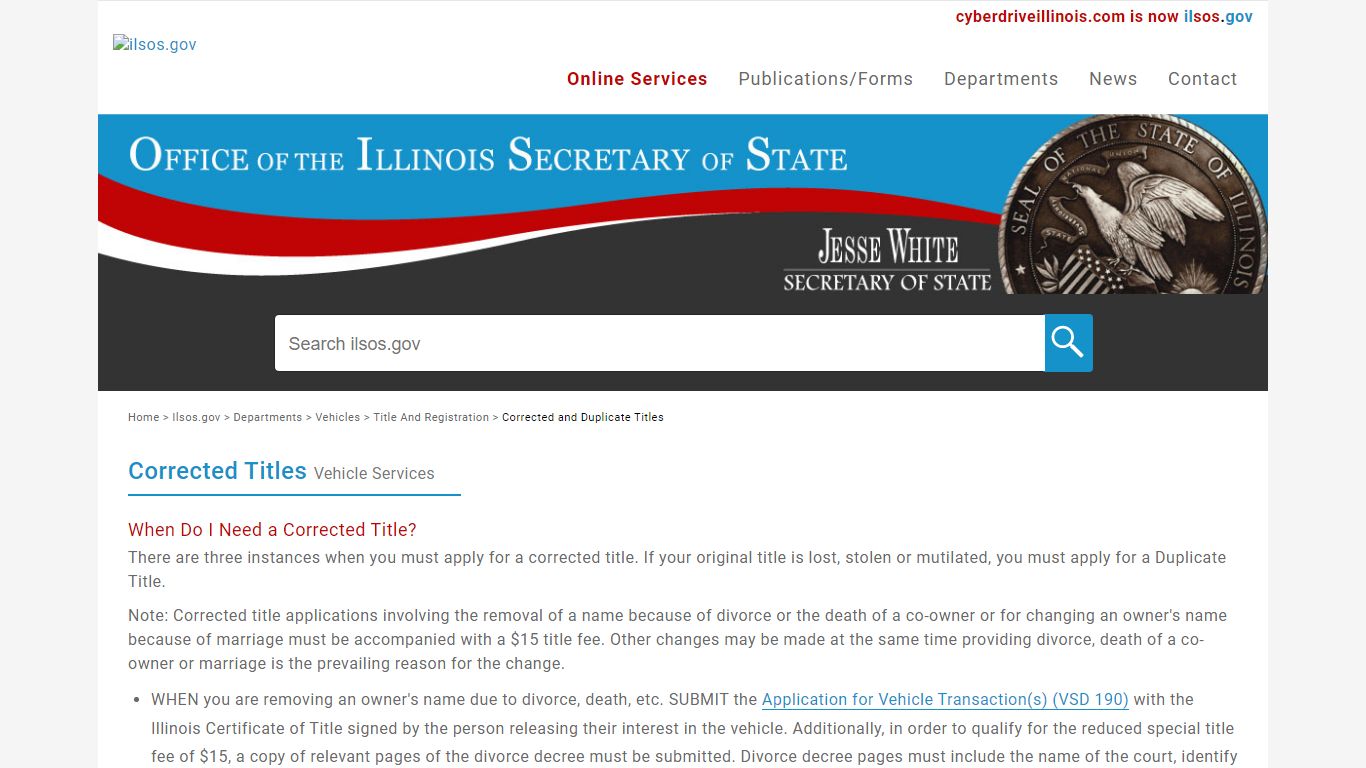Click the Office of the Illinois Secretary of State banner title

point(488,156)
